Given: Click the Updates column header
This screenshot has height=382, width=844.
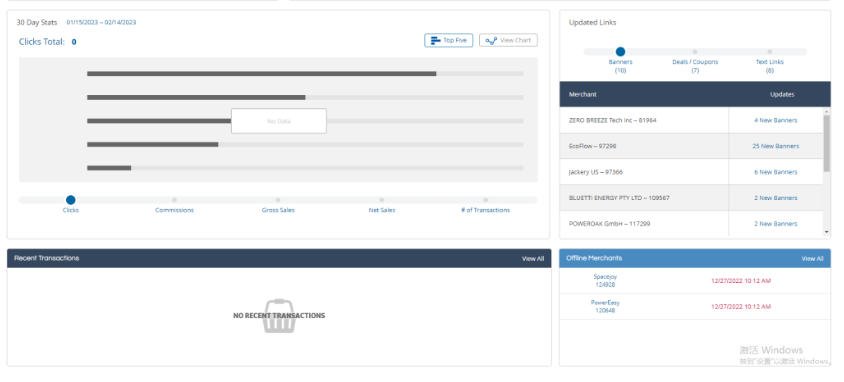Looking at the screenshot, I should (782, 94).
